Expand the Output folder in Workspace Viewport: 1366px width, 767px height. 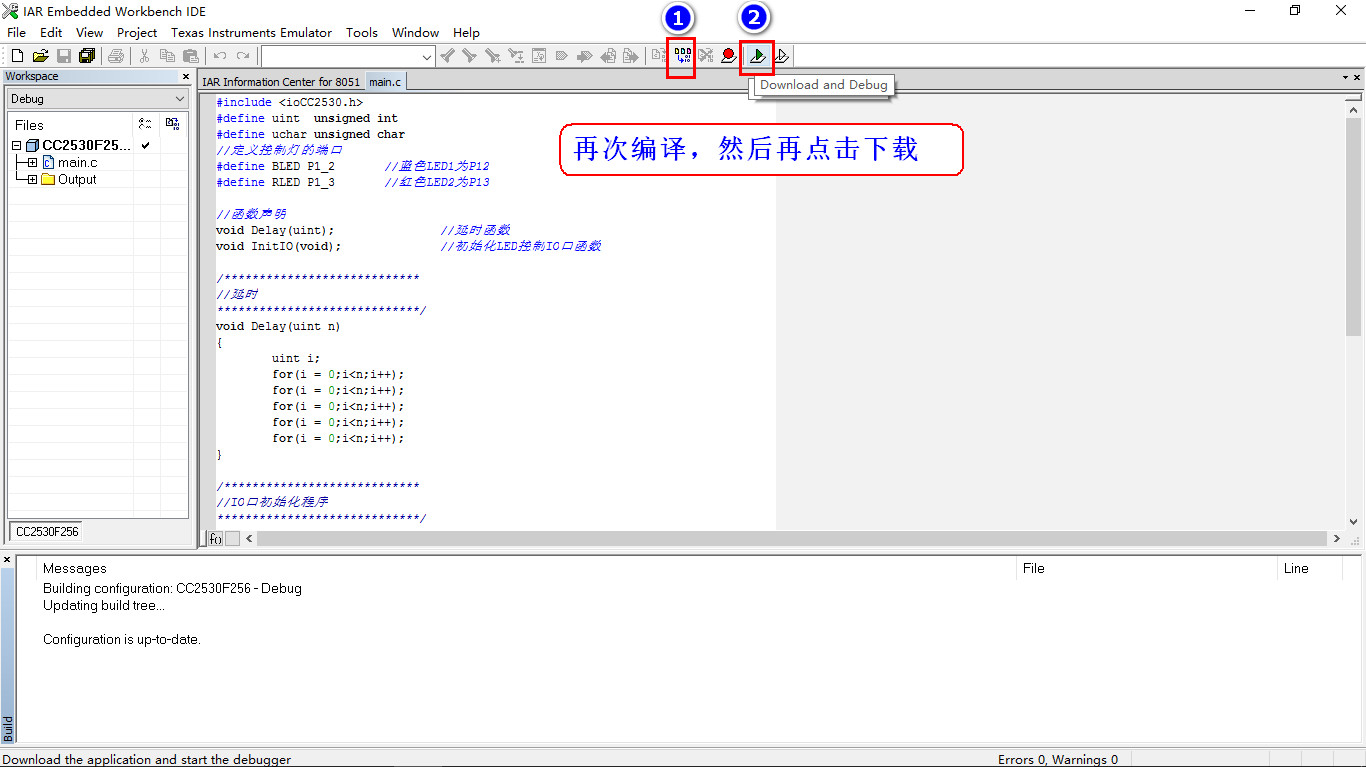tap(32, 179)
